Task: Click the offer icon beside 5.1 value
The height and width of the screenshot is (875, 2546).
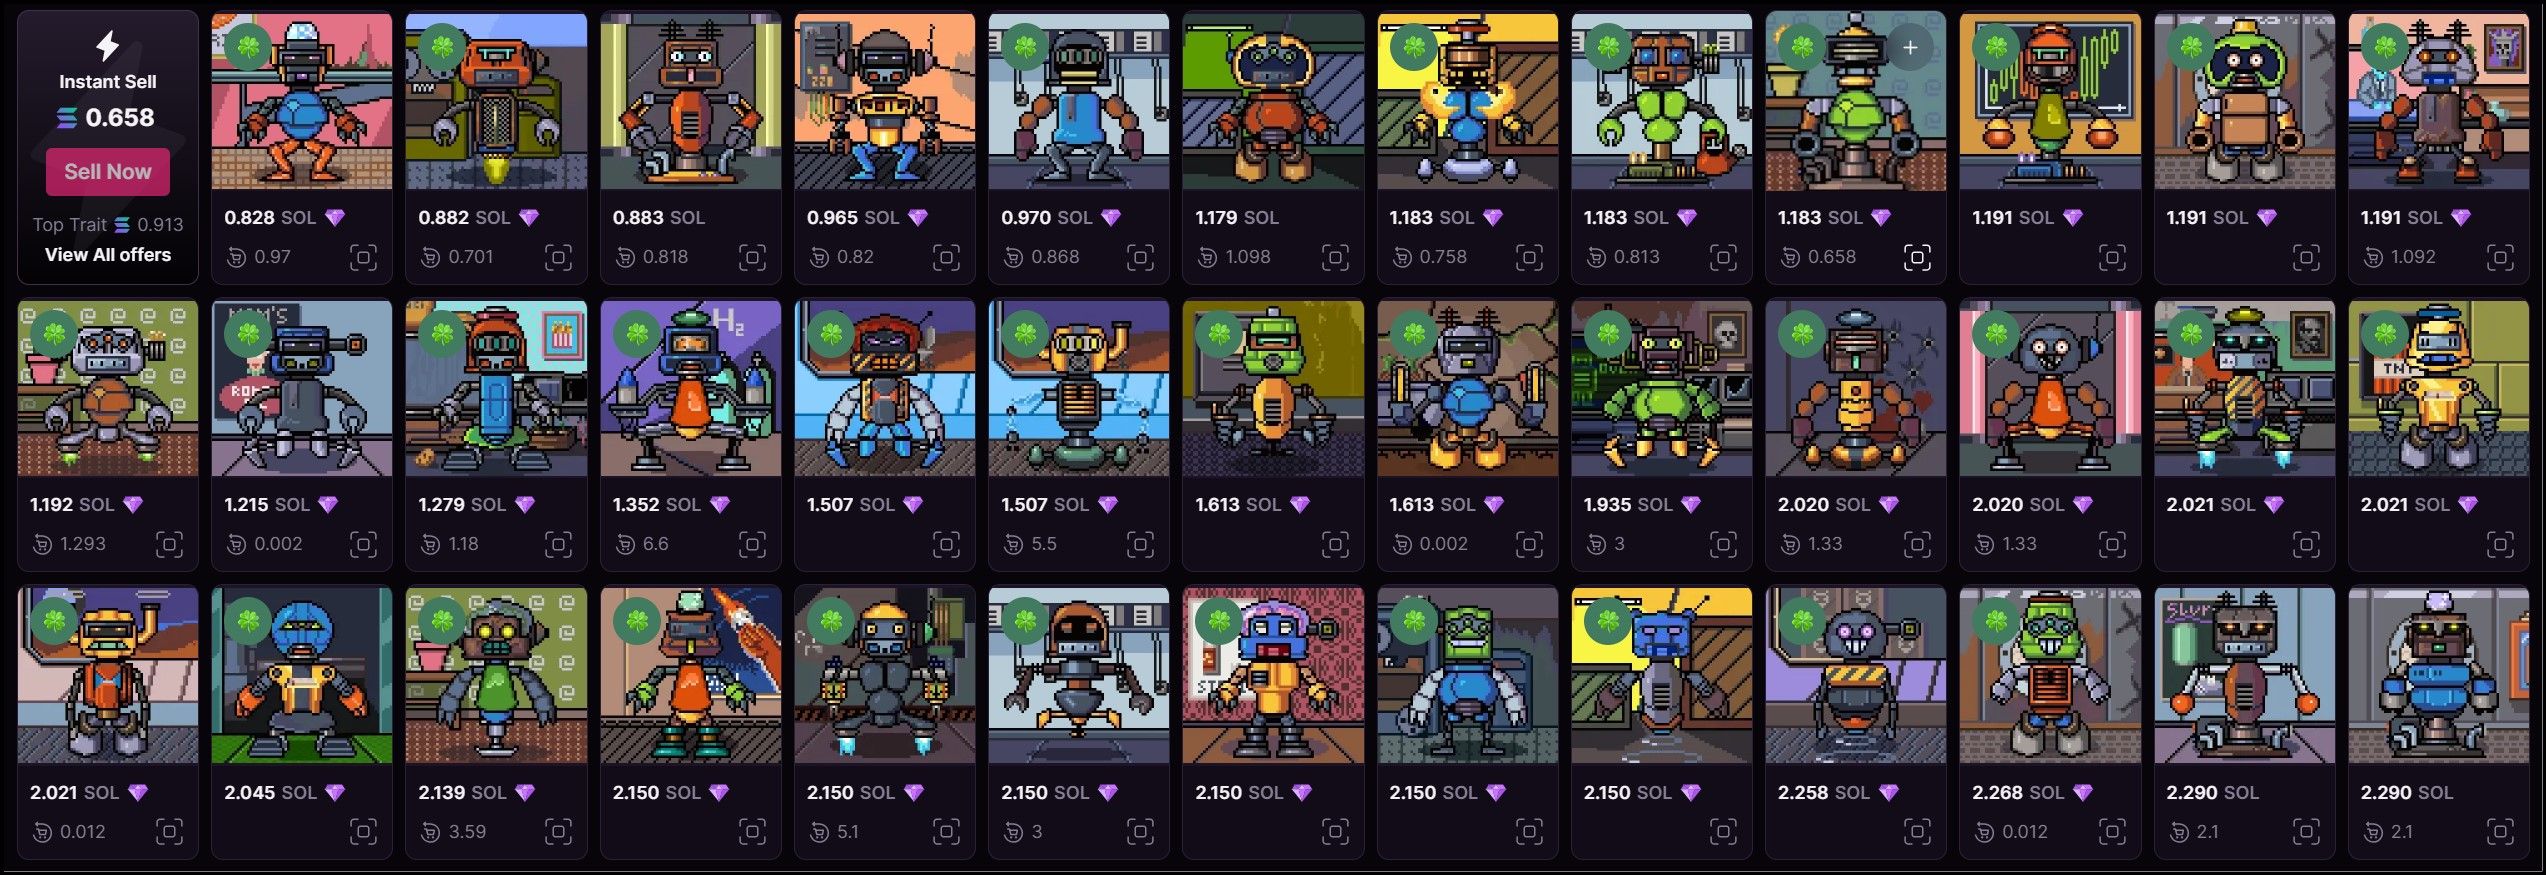Action: coord(819,832)
